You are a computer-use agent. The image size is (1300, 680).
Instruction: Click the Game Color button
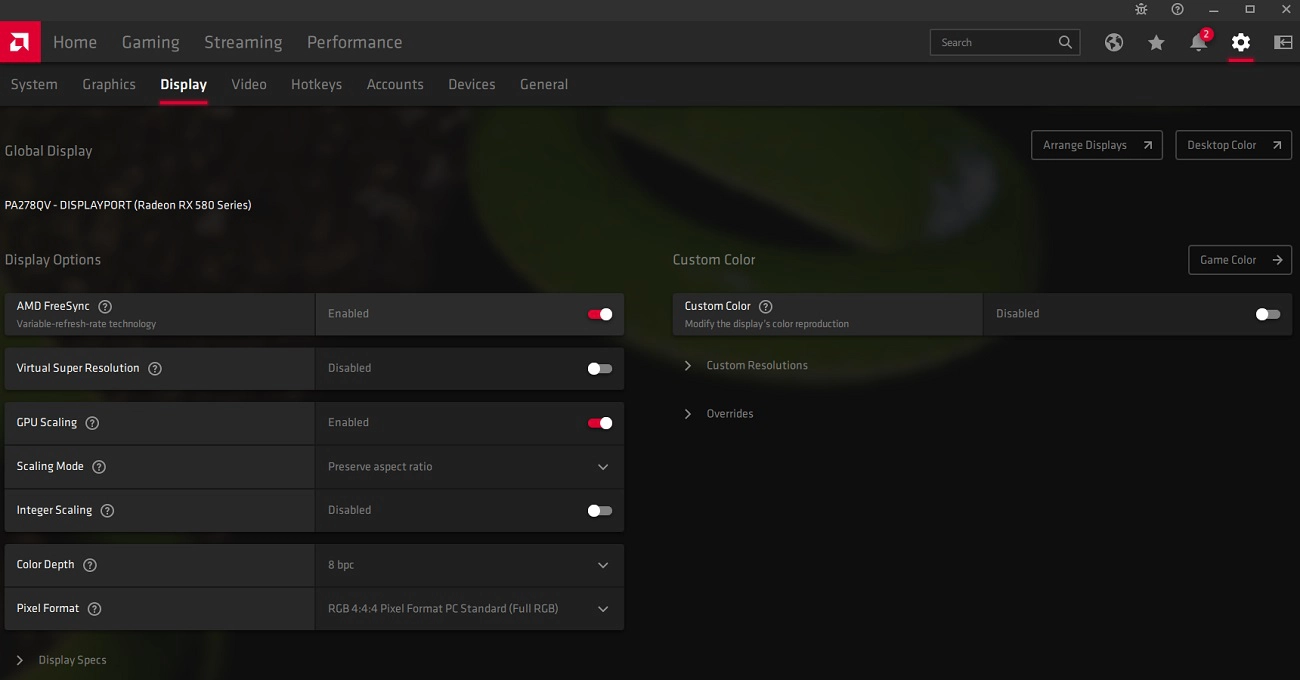1240,260
